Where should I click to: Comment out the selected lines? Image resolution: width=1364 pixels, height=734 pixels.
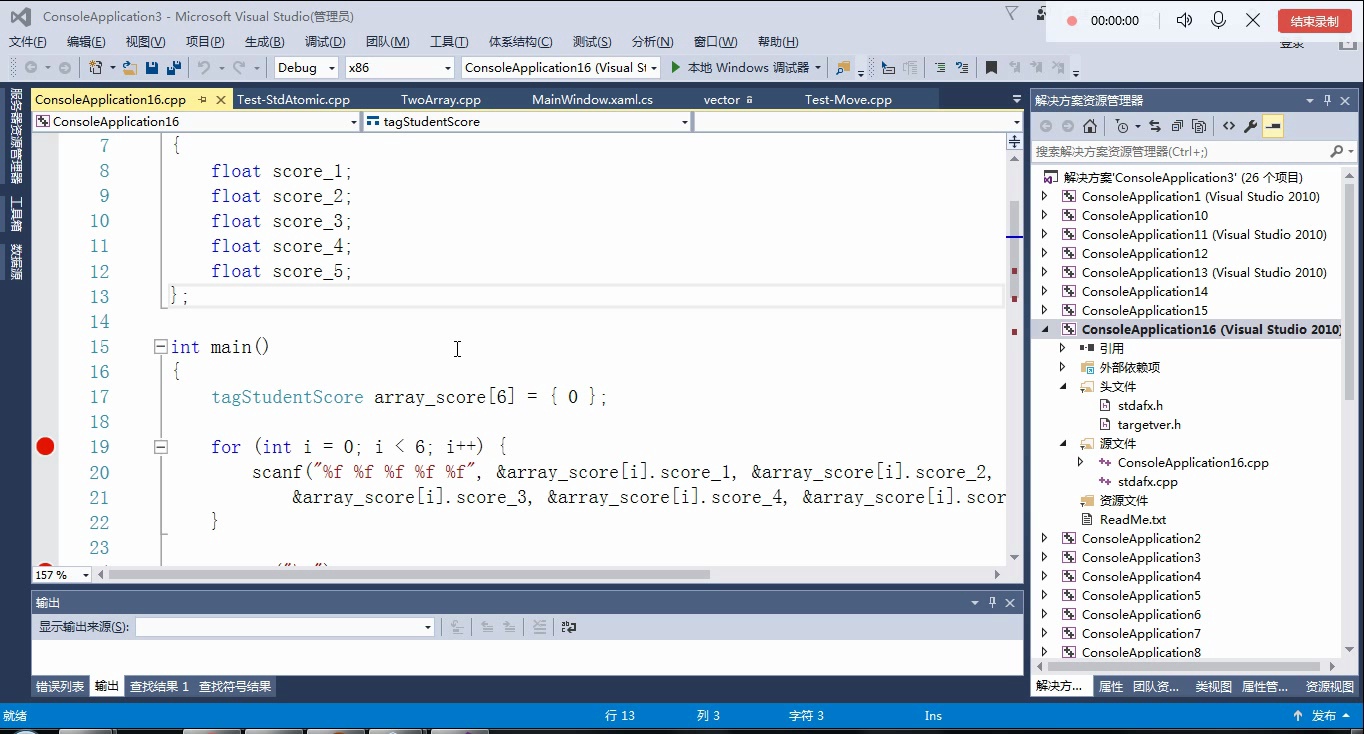[939, 67]
